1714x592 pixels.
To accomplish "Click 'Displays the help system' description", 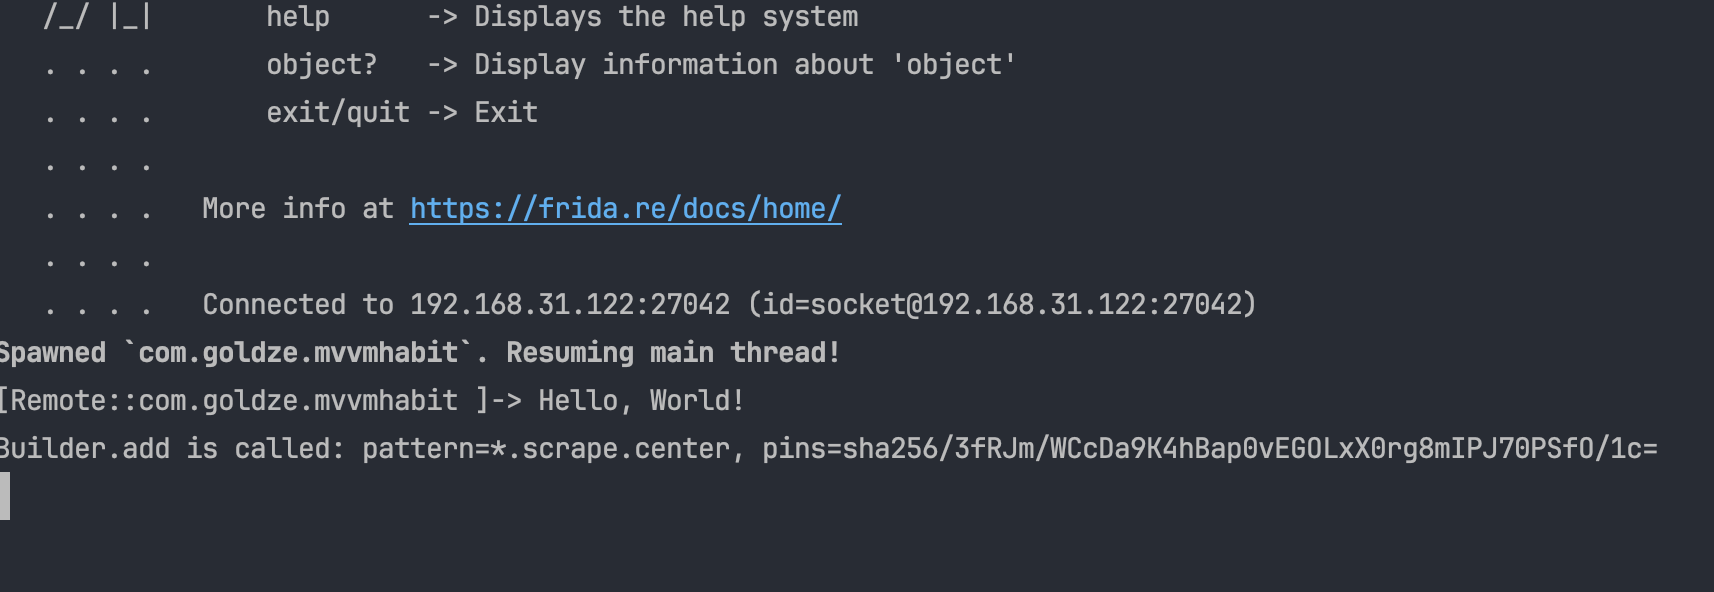I will click(666, 17).
